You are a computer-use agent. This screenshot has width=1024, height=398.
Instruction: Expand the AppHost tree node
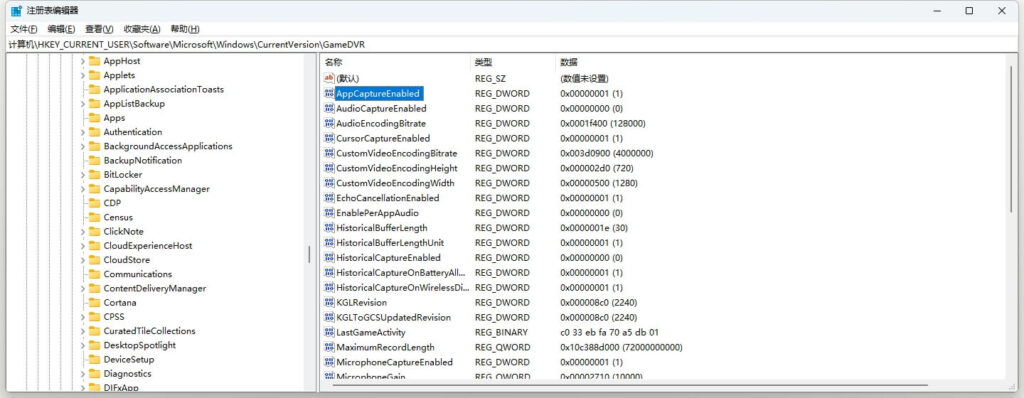coord(83,61)
